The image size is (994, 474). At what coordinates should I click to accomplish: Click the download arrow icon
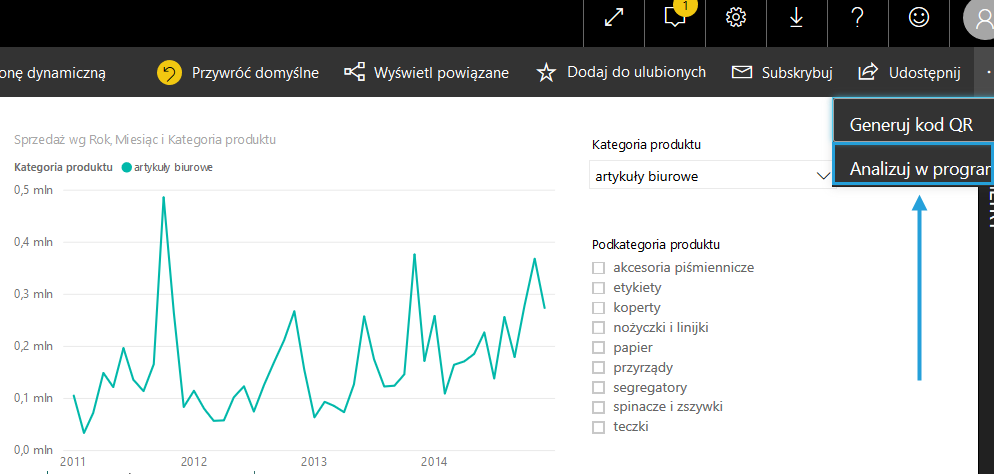tap(796, 19)
